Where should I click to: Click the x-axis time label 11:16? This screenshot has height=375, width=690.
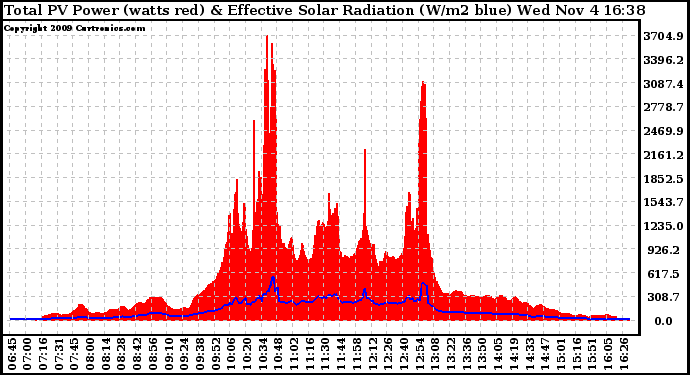pos(310,354)
